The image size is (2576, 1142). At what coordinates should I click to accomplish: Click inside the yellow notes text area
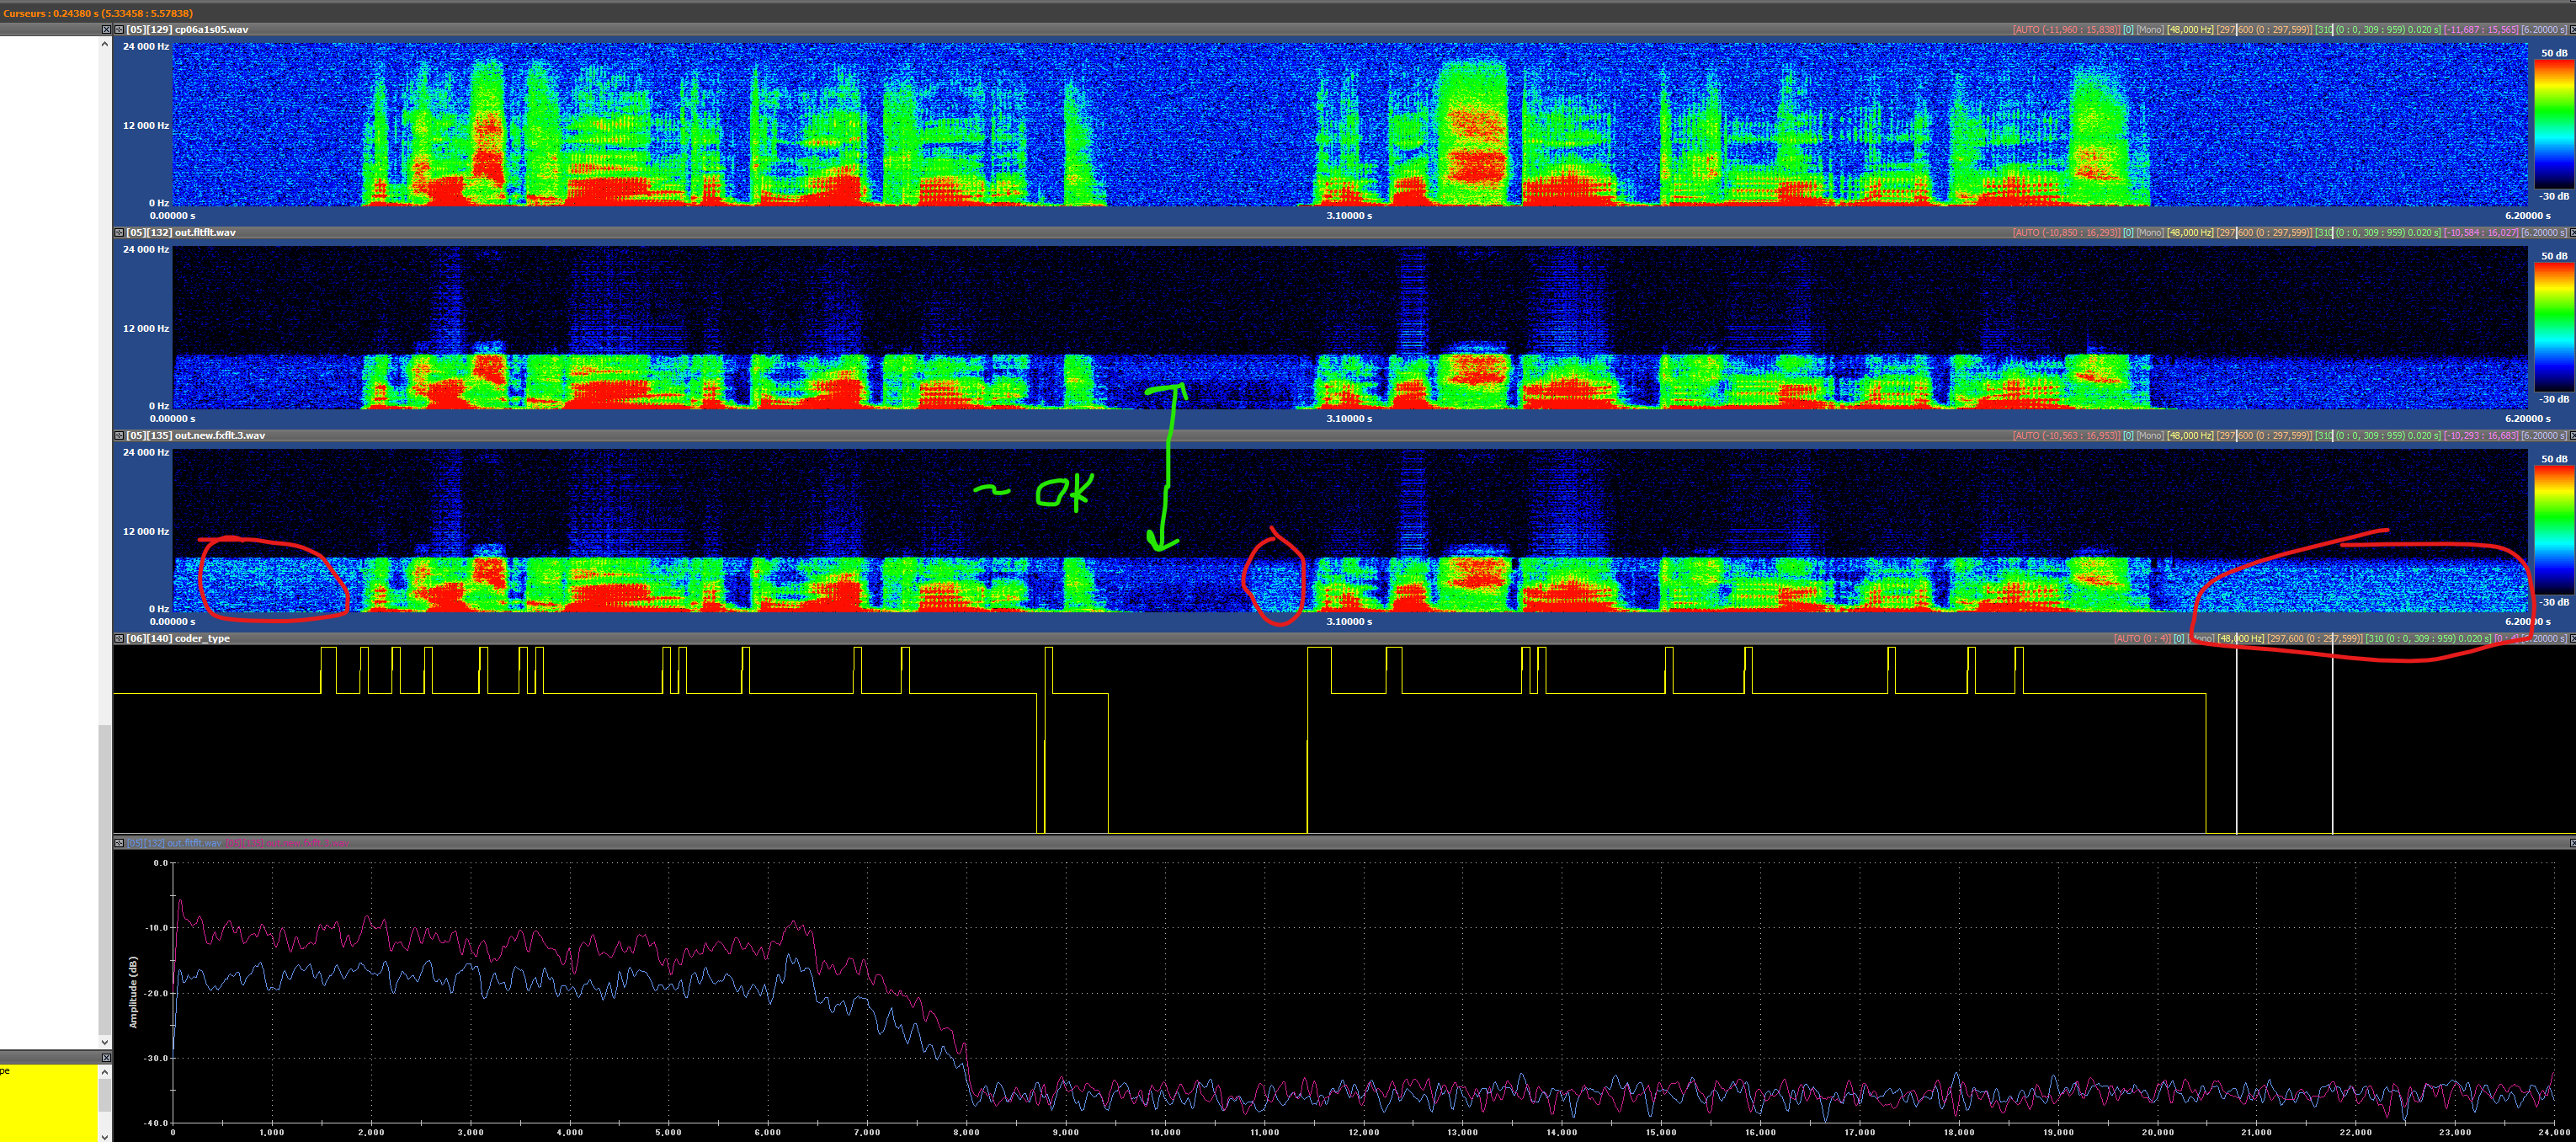tap(48, 1100)
